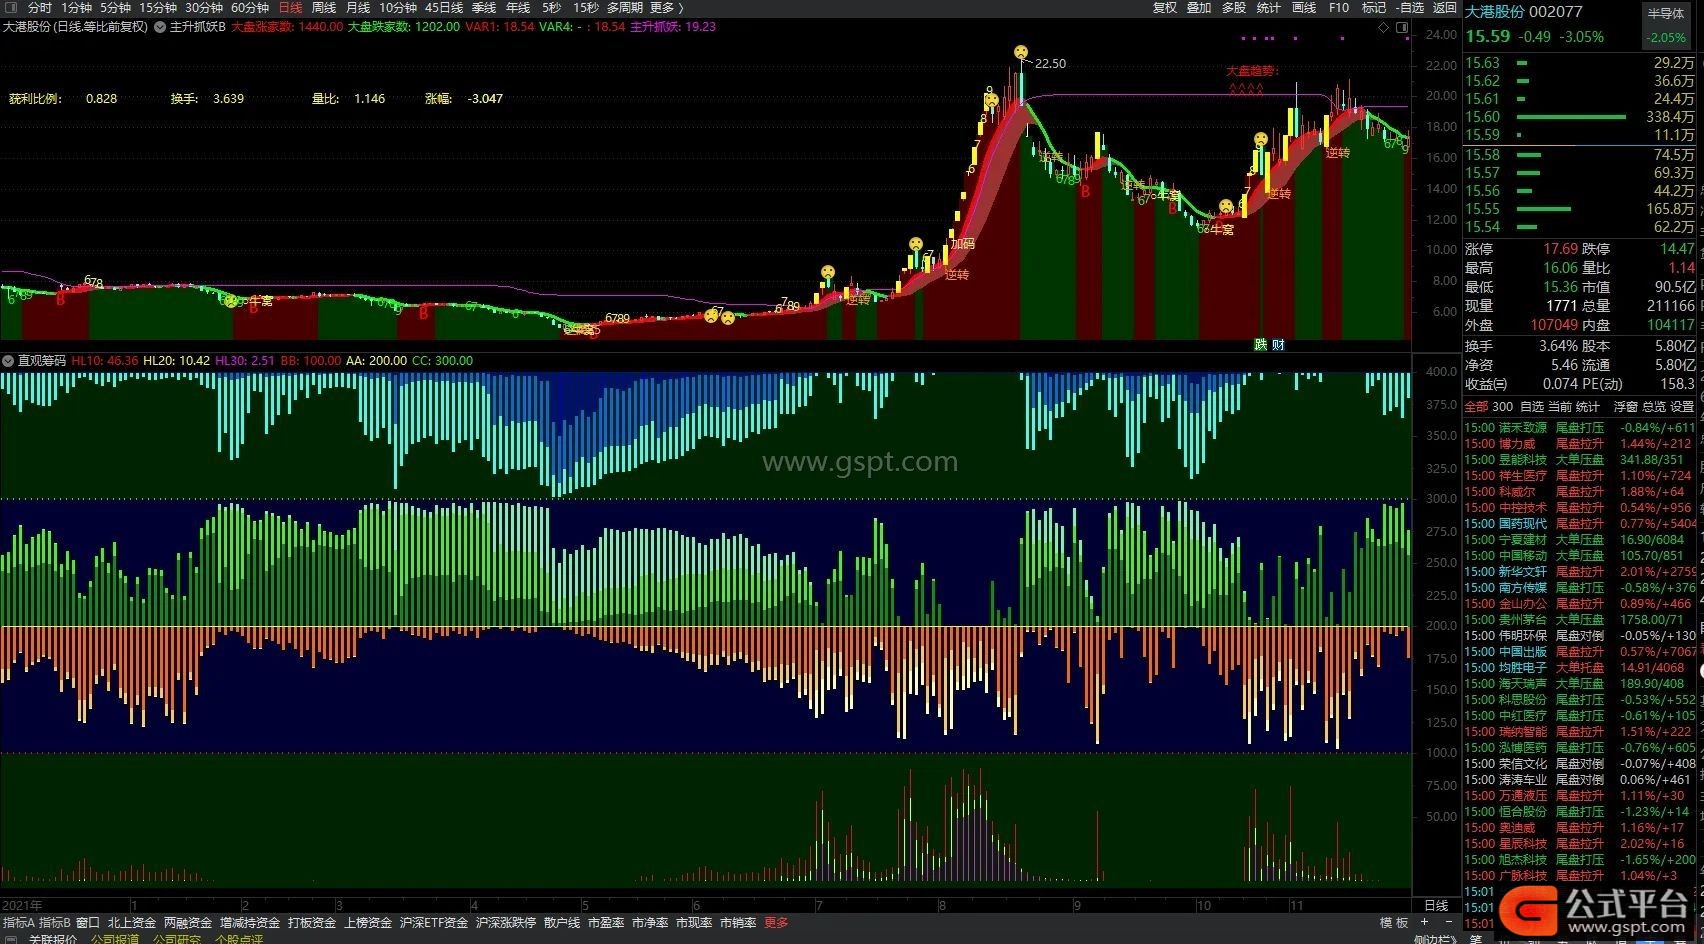Click the 财 icon below the chart
The height and width of the screenshot is (944, 1704).
click(x=1277, y=345)
